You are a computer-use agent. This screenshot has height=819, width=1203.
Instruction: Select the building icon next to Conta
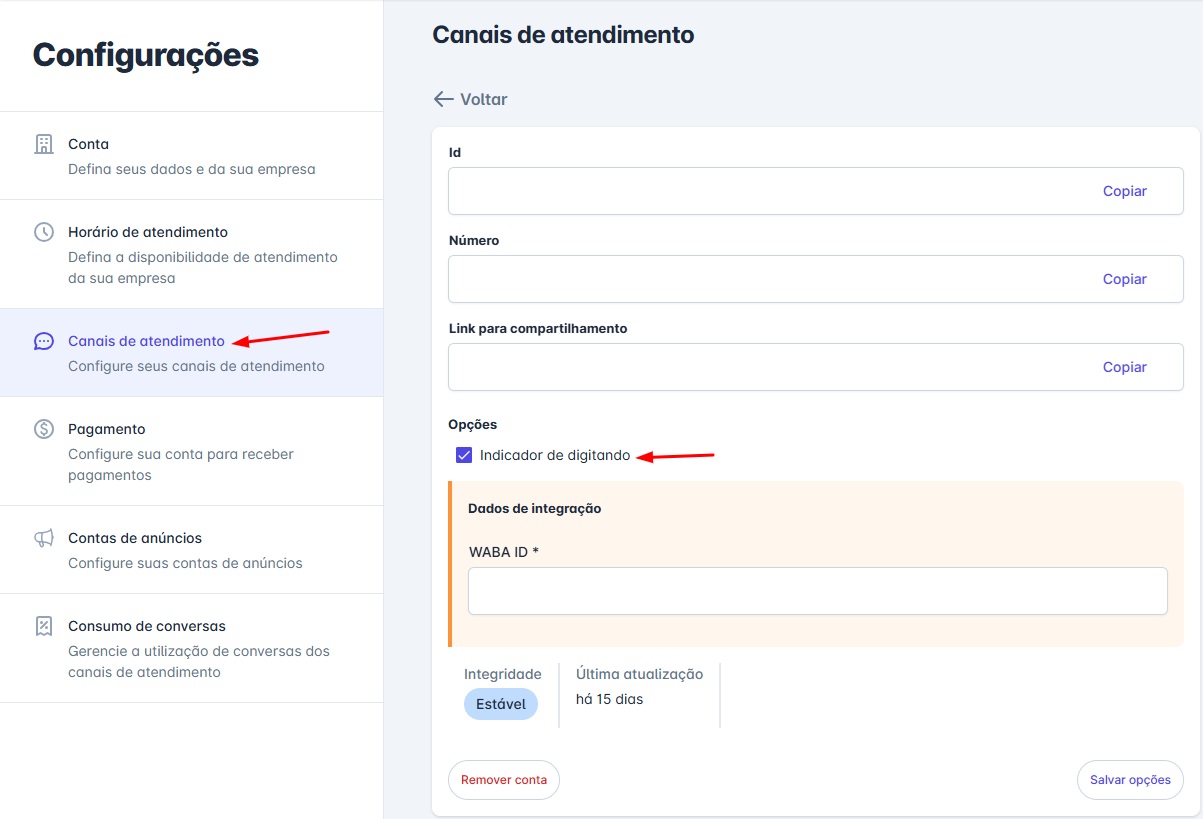[44, 143]
